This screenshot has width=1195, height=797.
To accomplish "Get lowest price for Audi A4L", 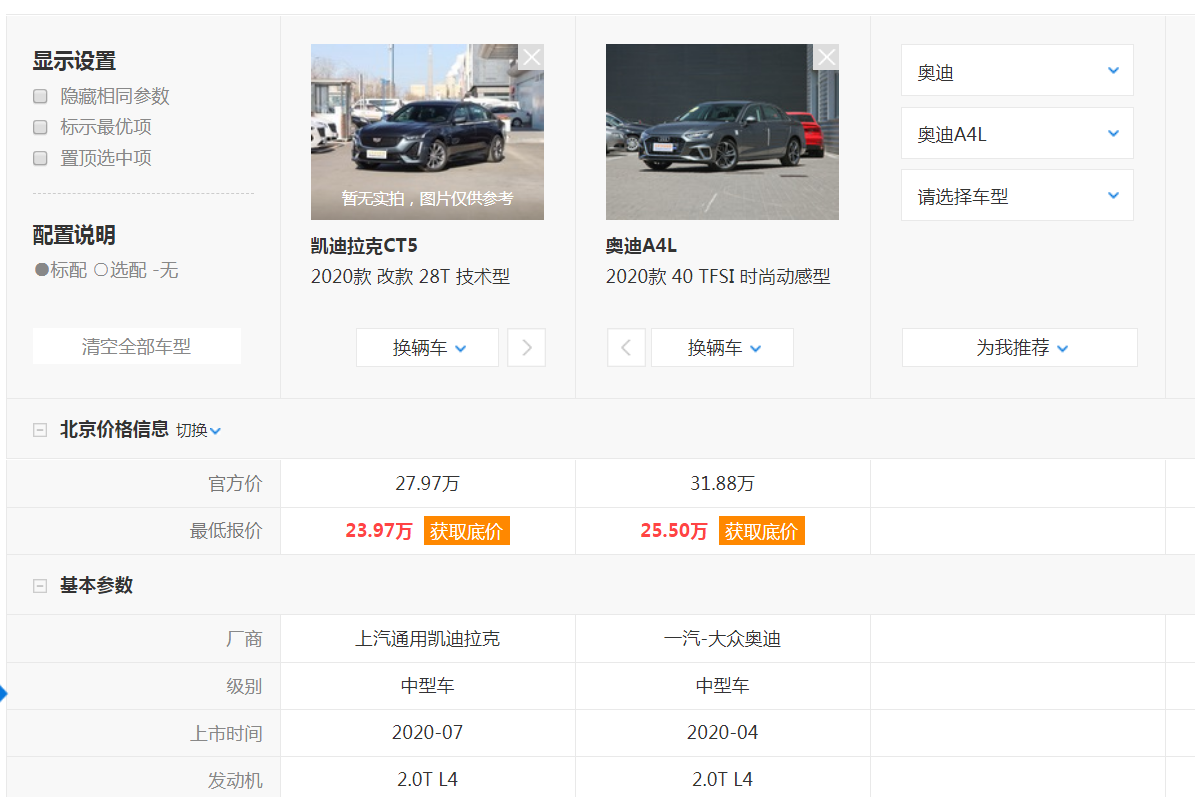I will point(761,530).
